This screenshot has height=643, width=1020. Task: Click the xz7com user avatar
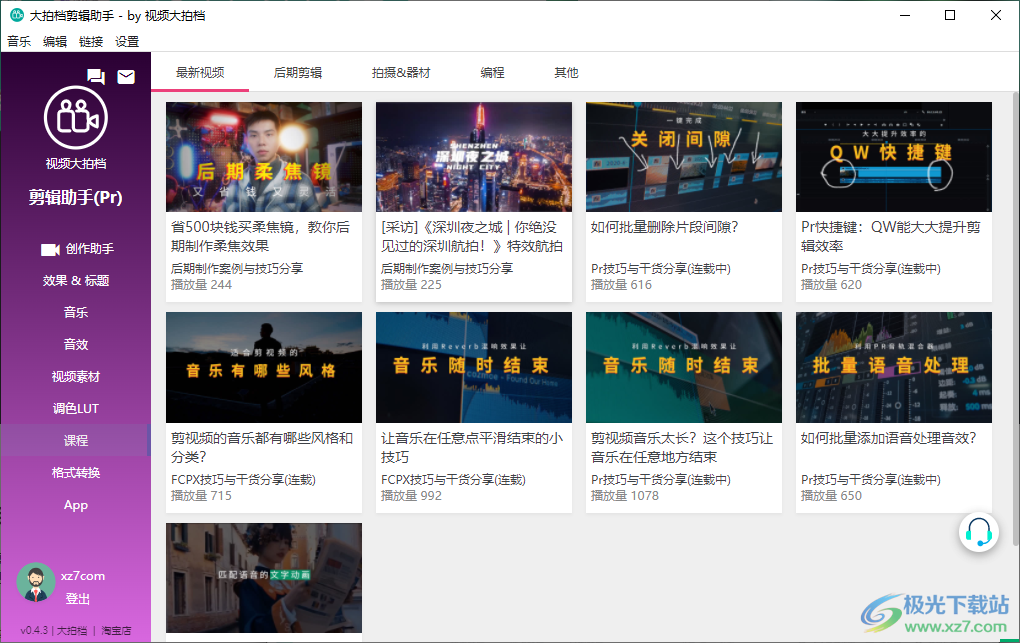(36, 582)
